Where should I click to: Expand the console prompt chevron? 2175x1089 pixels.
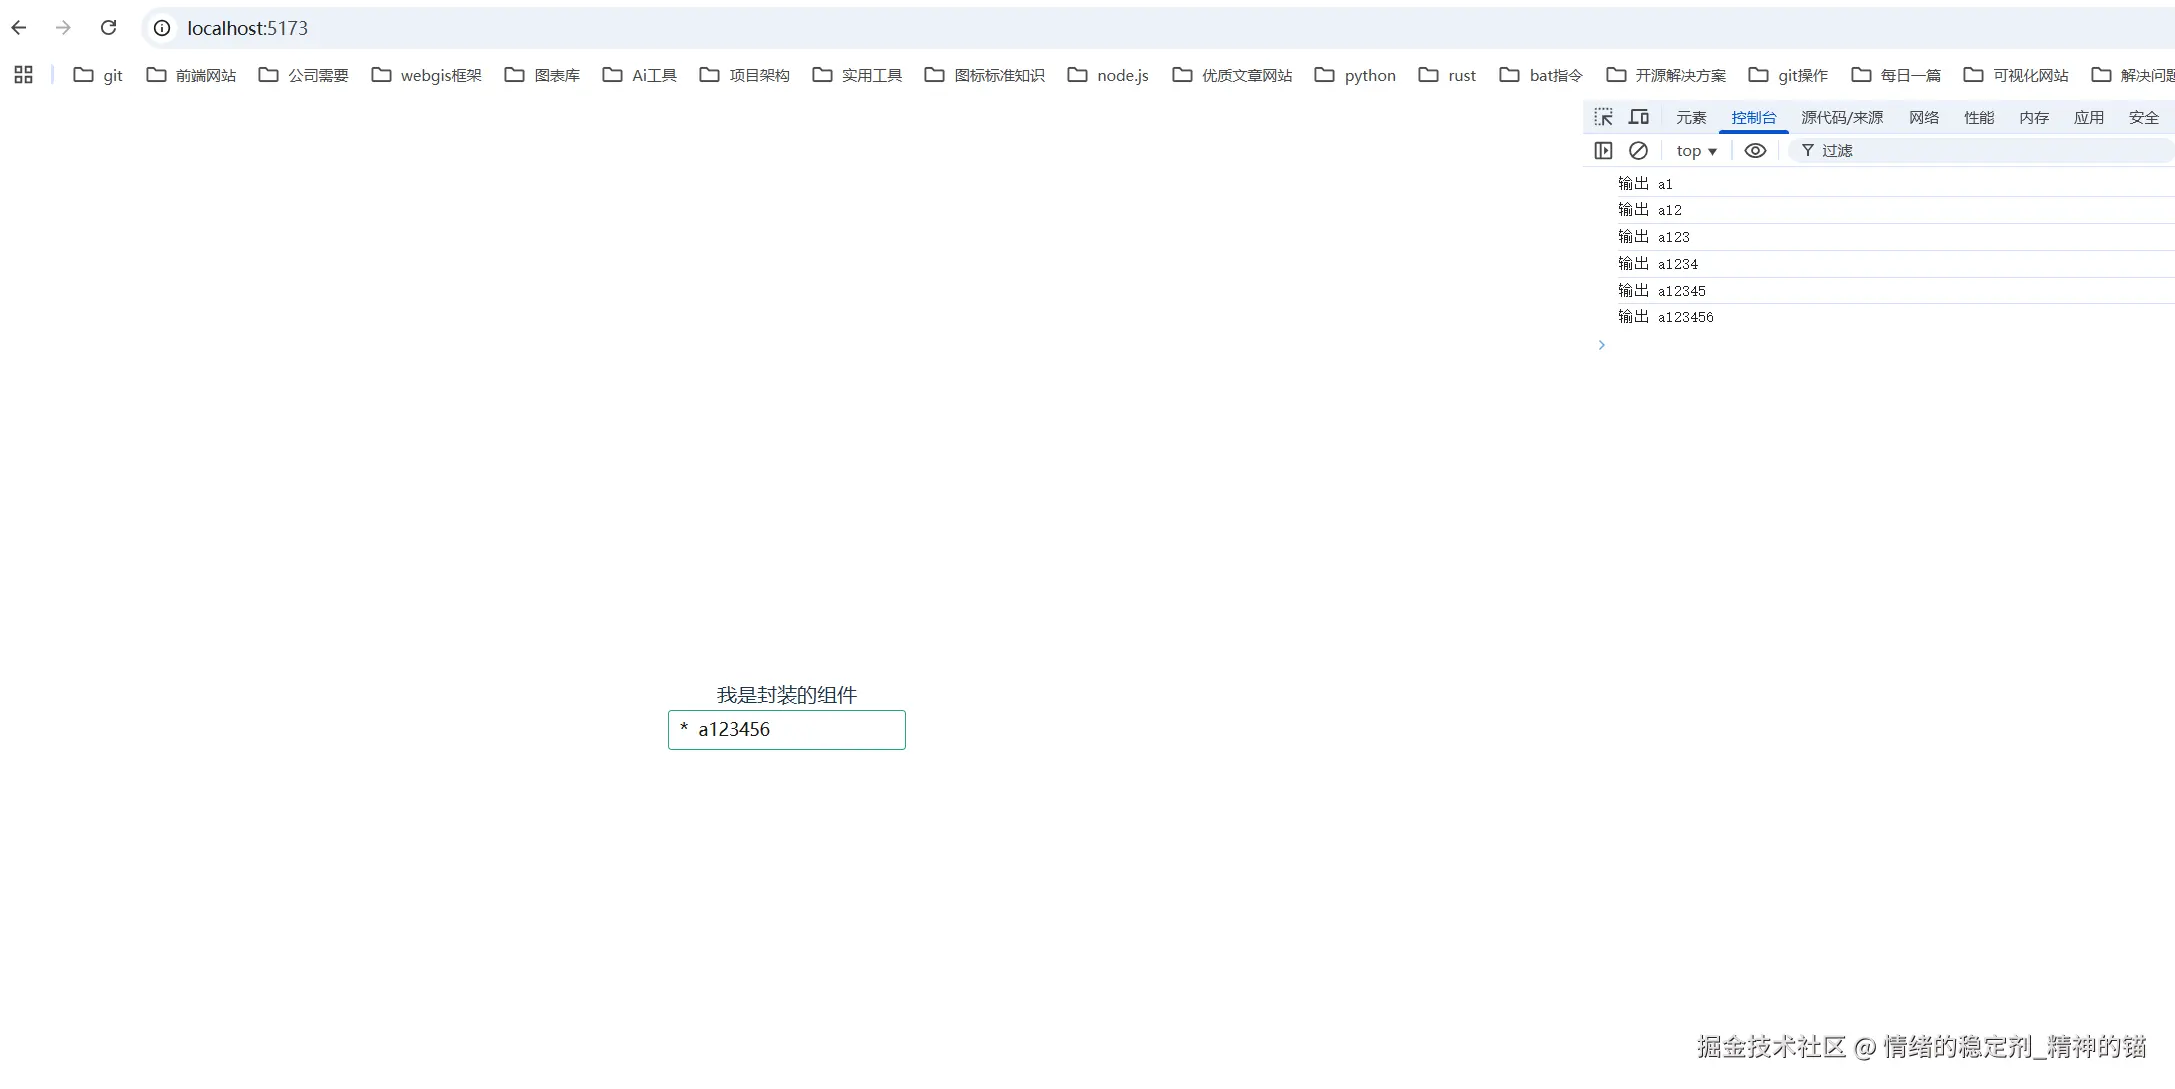(1601, 345)
